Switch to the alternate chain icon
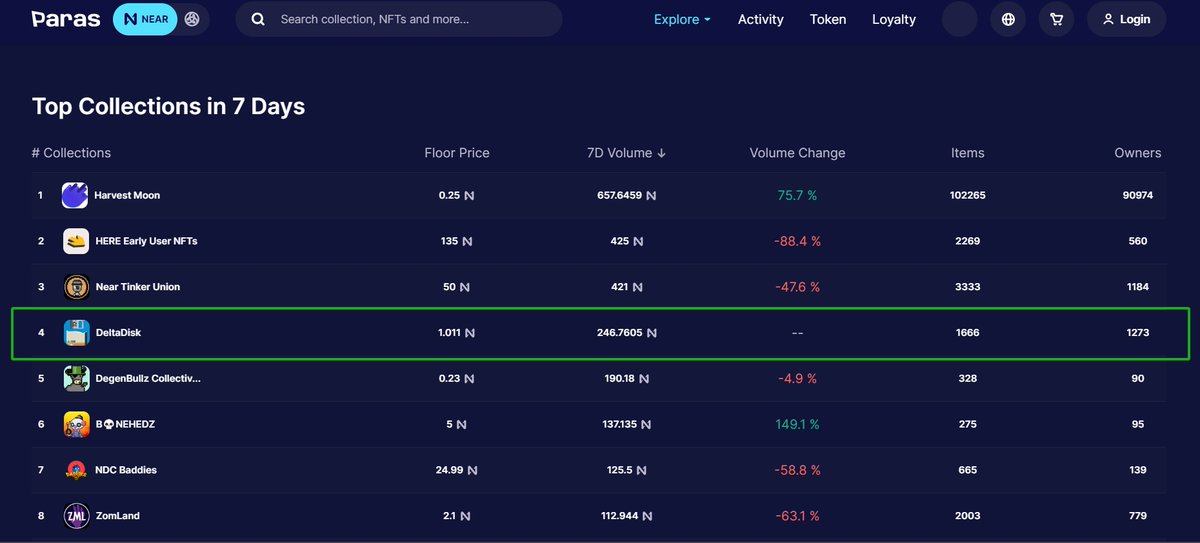Screen dimensions: 1200x543 coord(193,19)
